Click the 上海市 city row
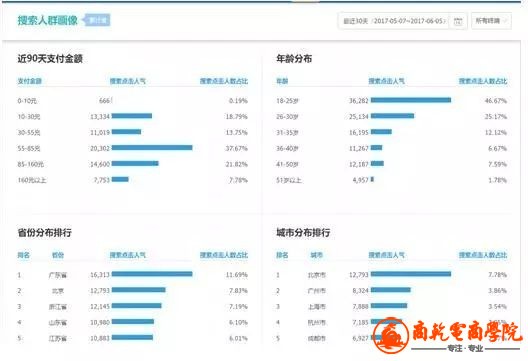The height and width of the screenshot is (361, 528). click(x=391, y=306)
